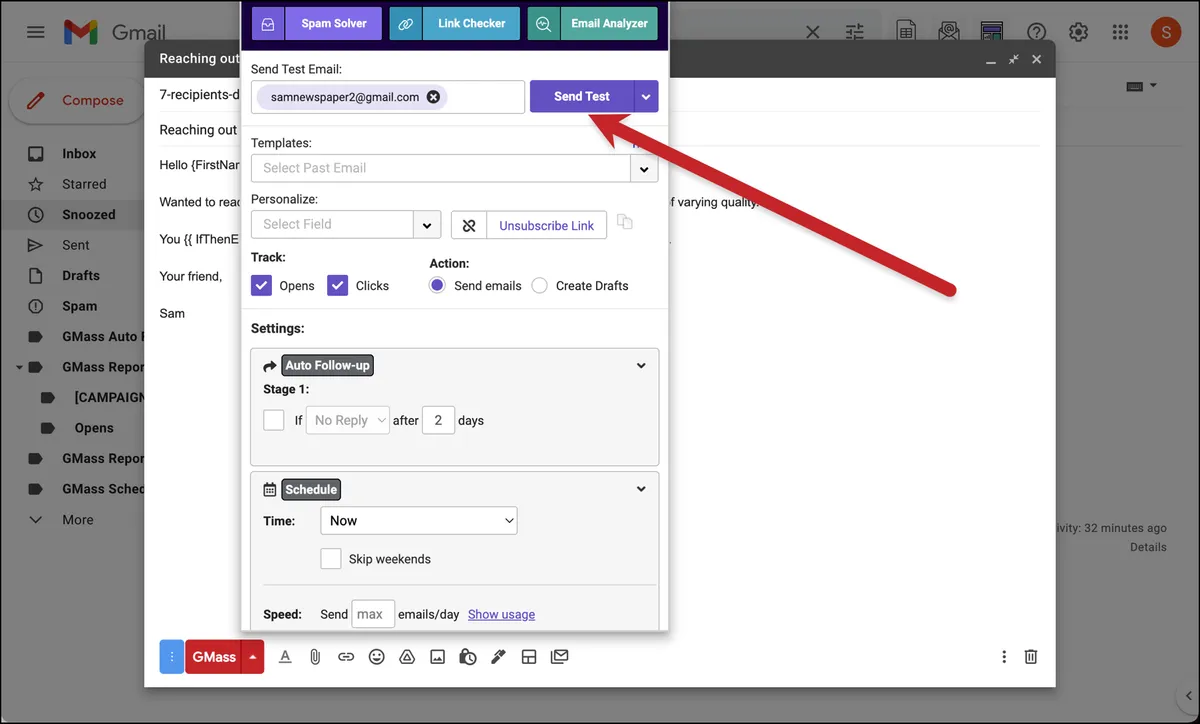Open the Starred folder

(x=84, y=184)
